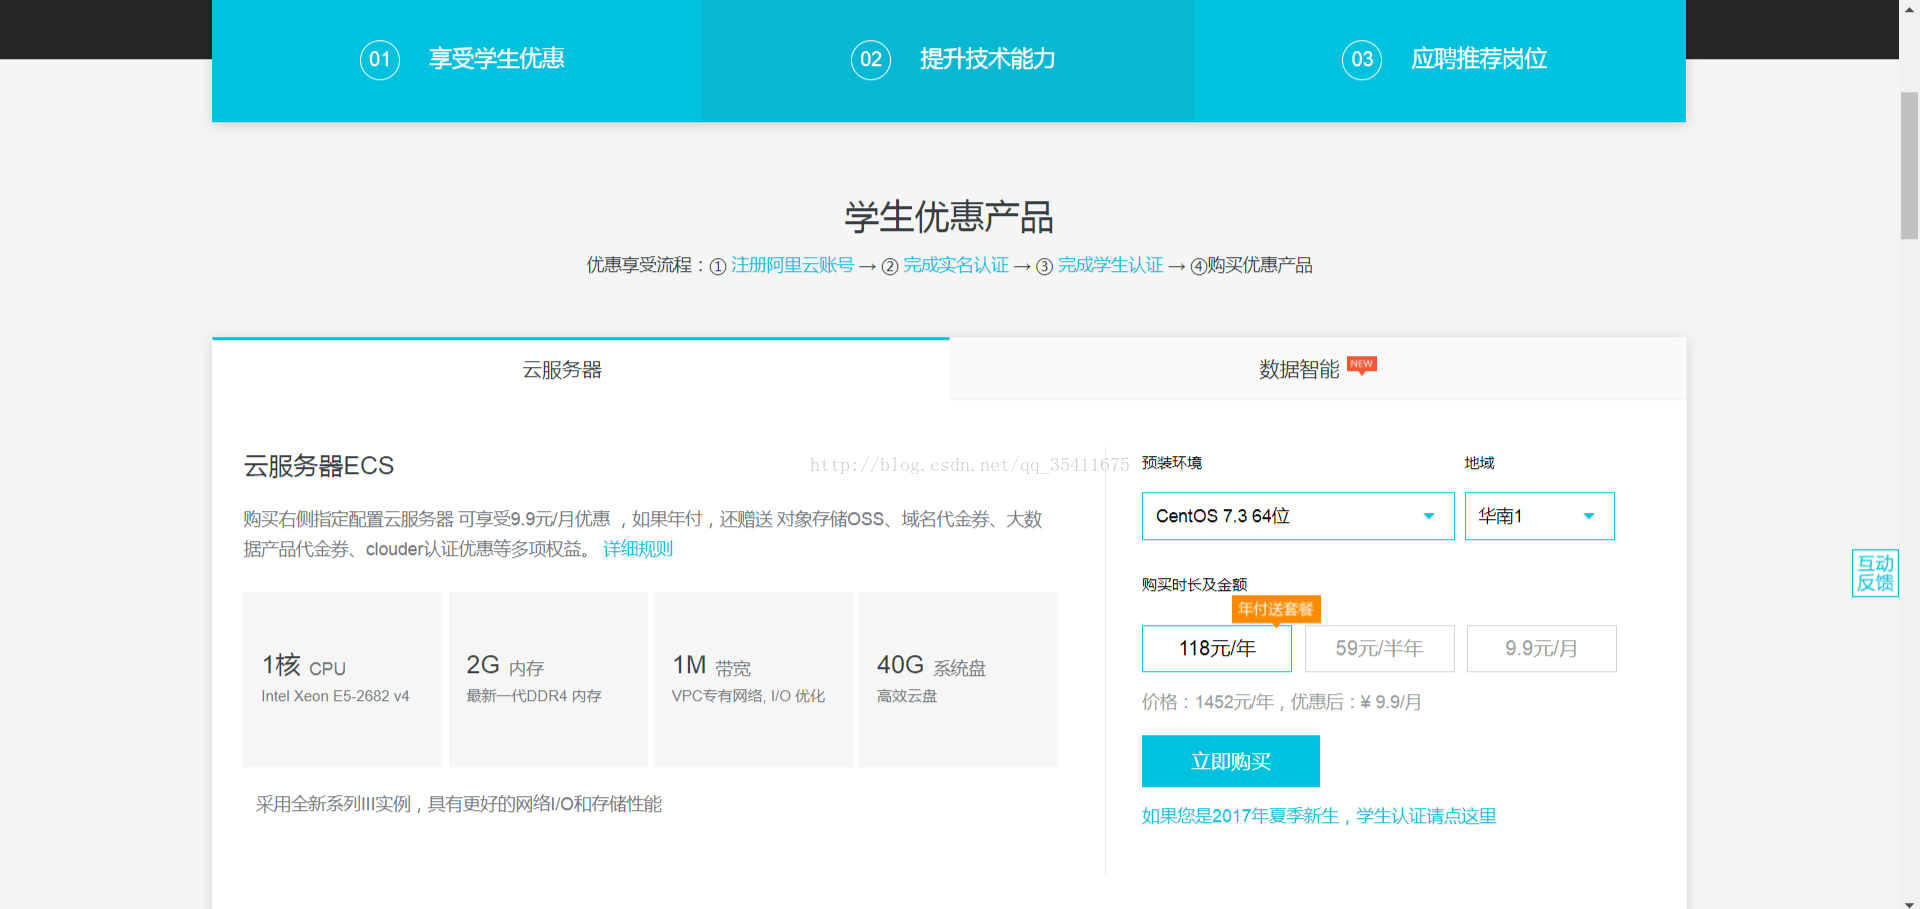This screenshot has width=1920, height=909.
Task: Click the 40G 系统盘 spec card
Action: click(x=958, y=679)
